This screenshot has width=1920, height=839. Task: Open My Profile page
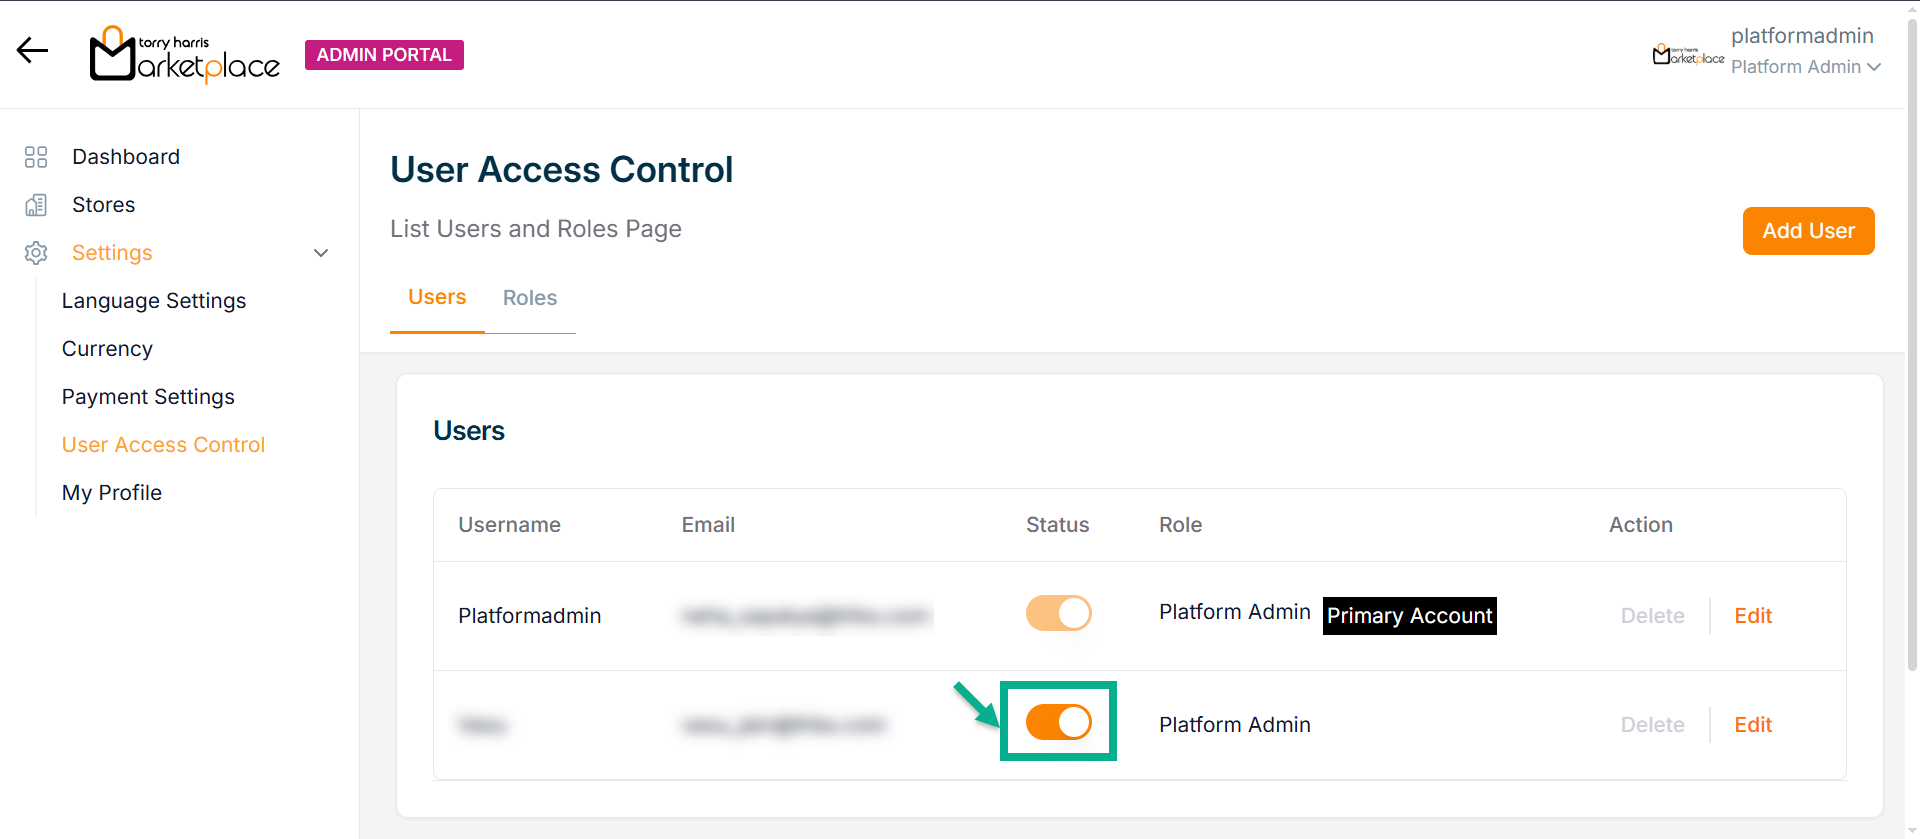pyautogui.click(x=112, y=493)
